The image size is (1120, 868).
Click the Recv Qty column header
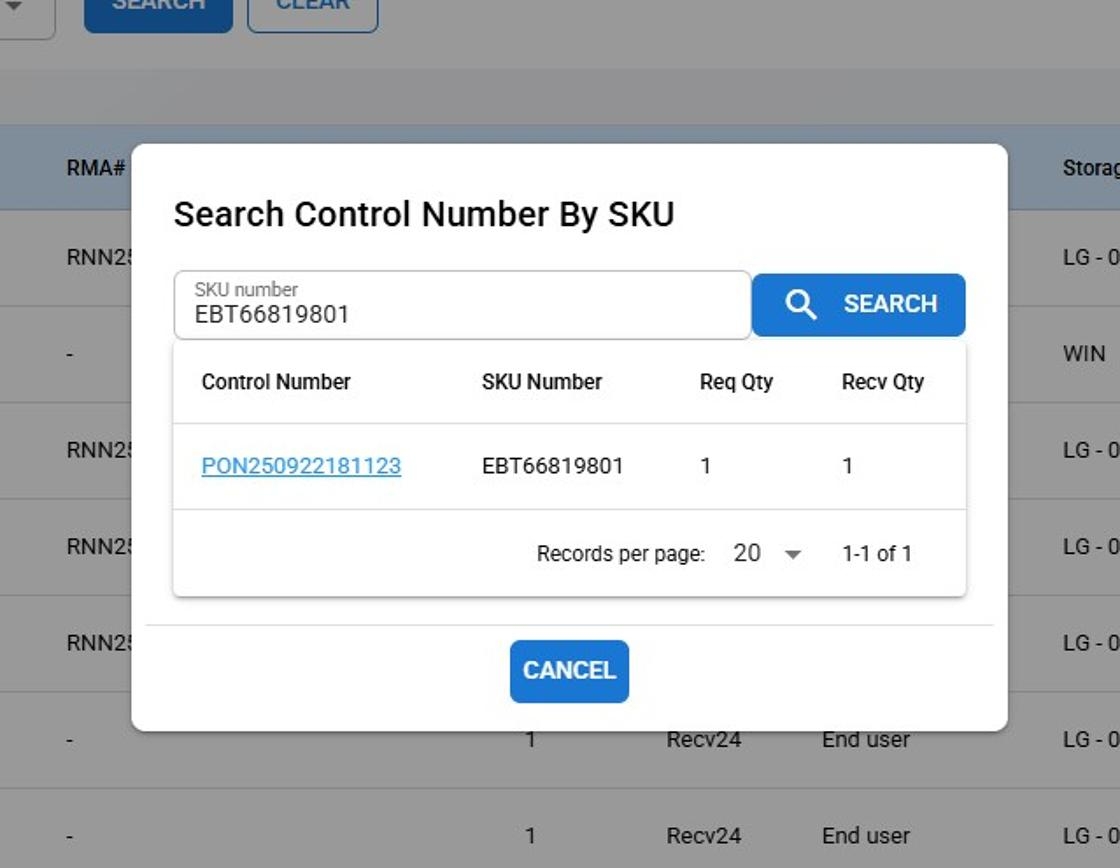882,382
